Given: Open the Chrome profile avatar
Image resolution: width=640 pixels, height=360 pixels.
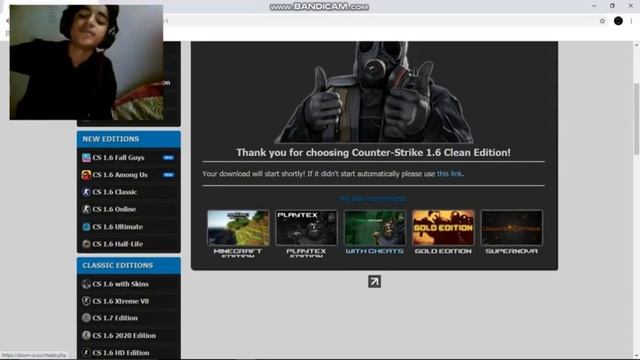Looking at the screenshot, I should (x=618, y=21).
